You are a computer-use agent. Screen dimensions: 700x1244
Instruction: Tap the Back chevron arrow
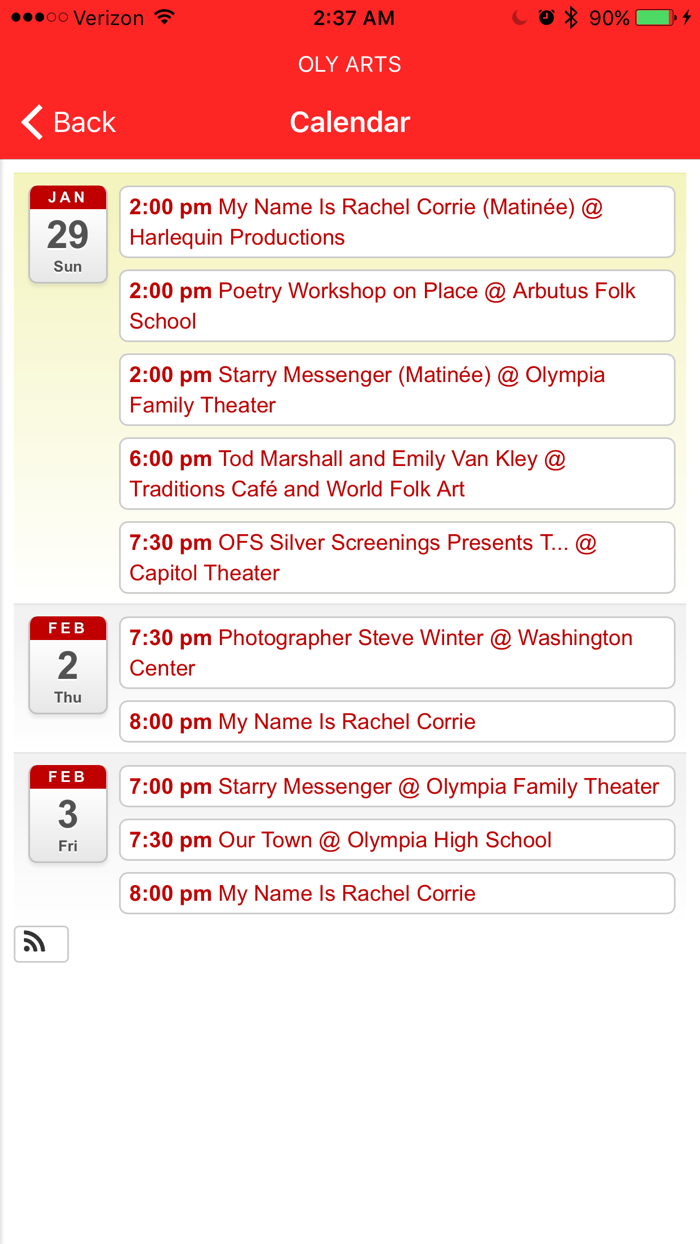click(32, 122)
